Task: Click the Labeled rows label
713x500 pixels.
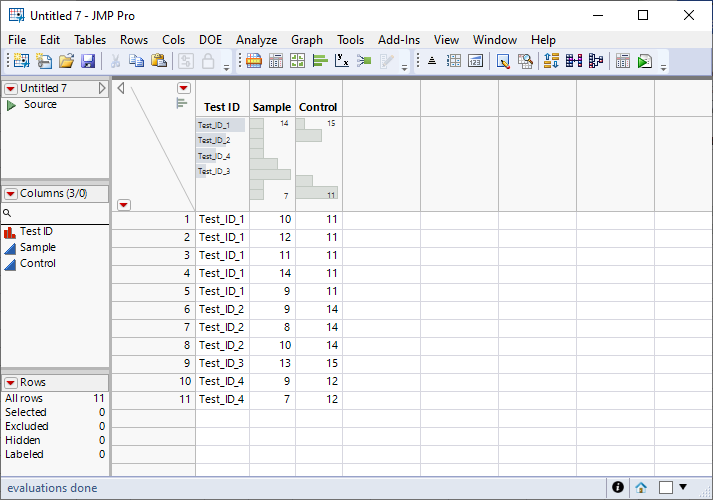Action: click(x=25, y=455)
